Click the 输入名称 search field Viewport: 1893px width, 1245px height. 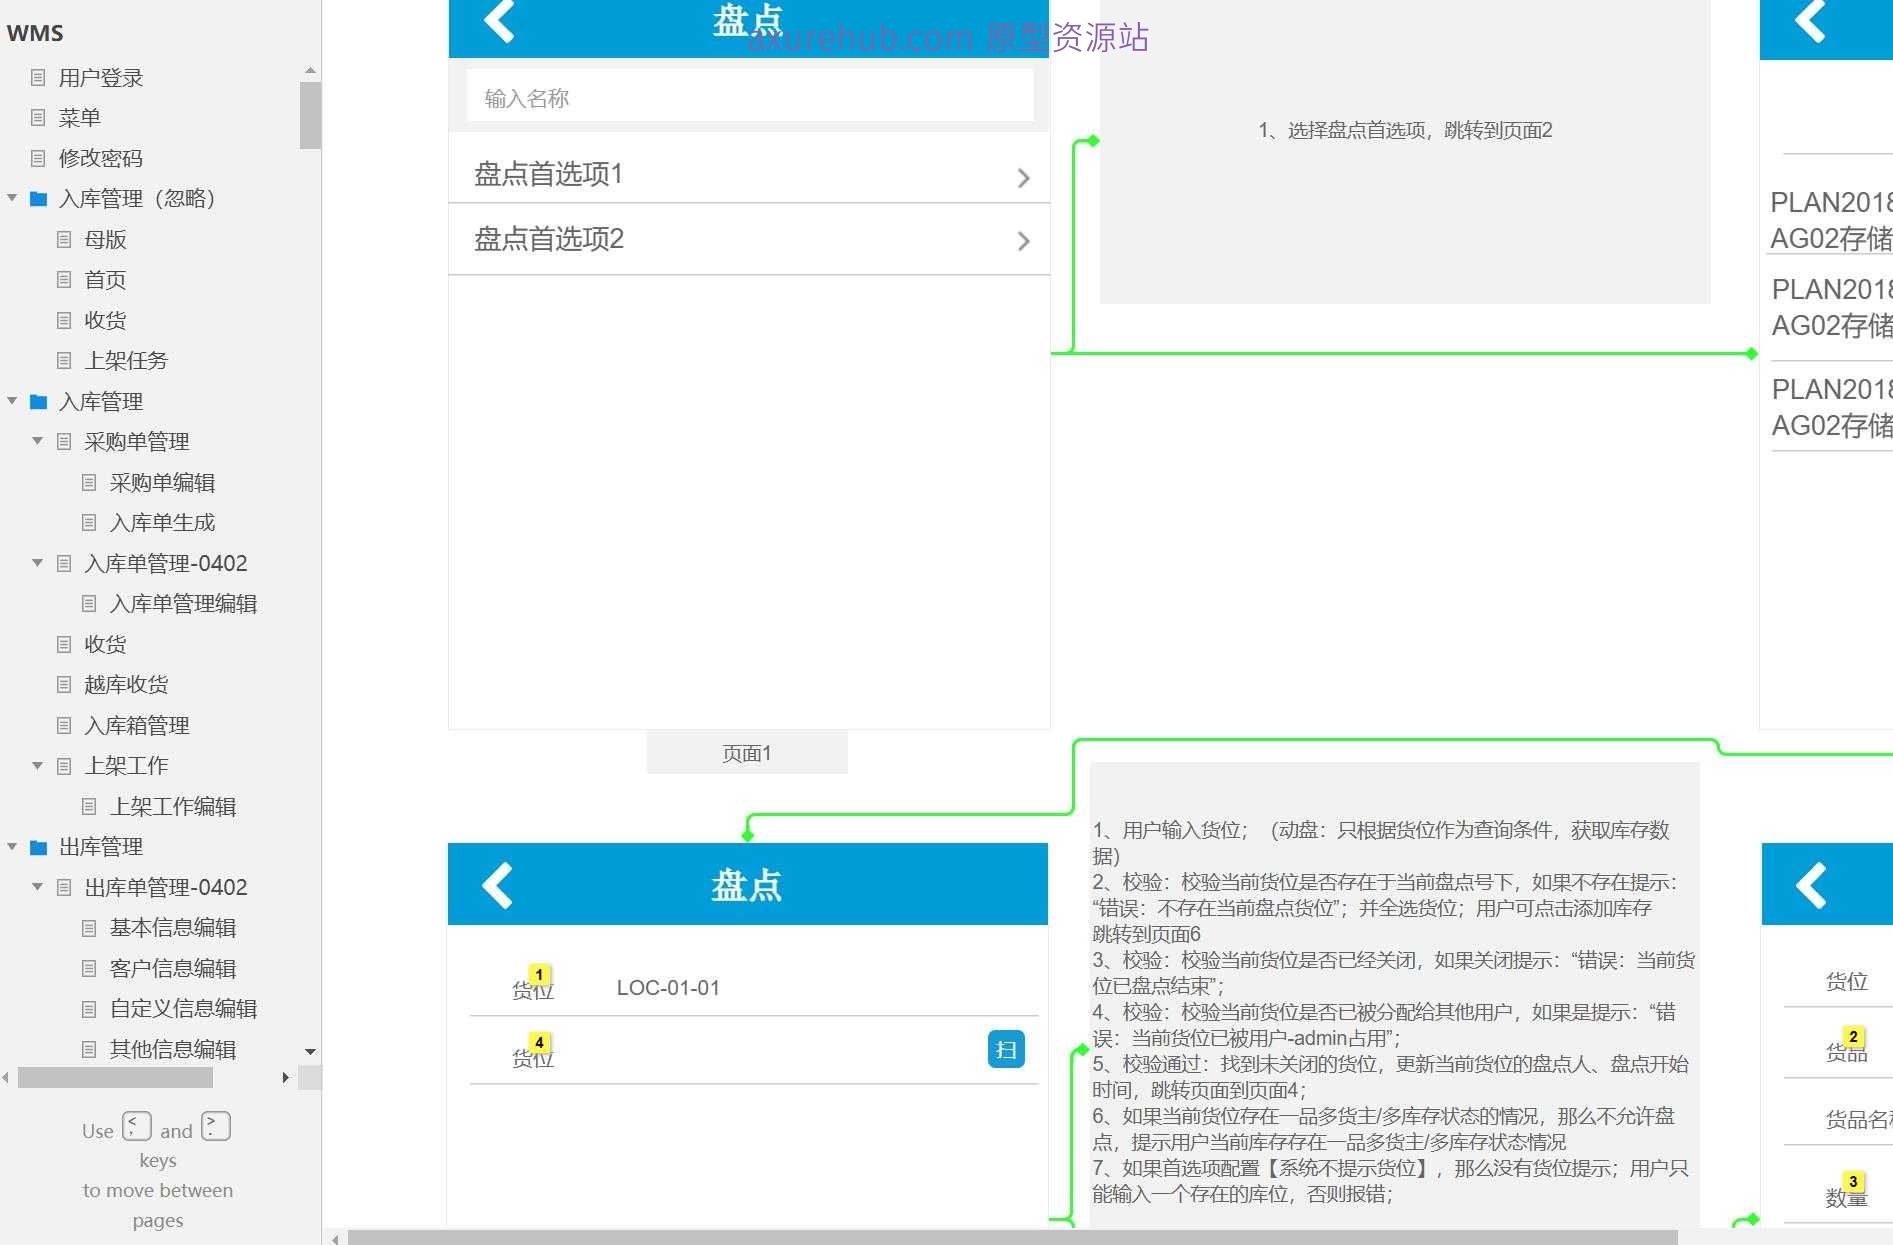[x=749, y=98]
